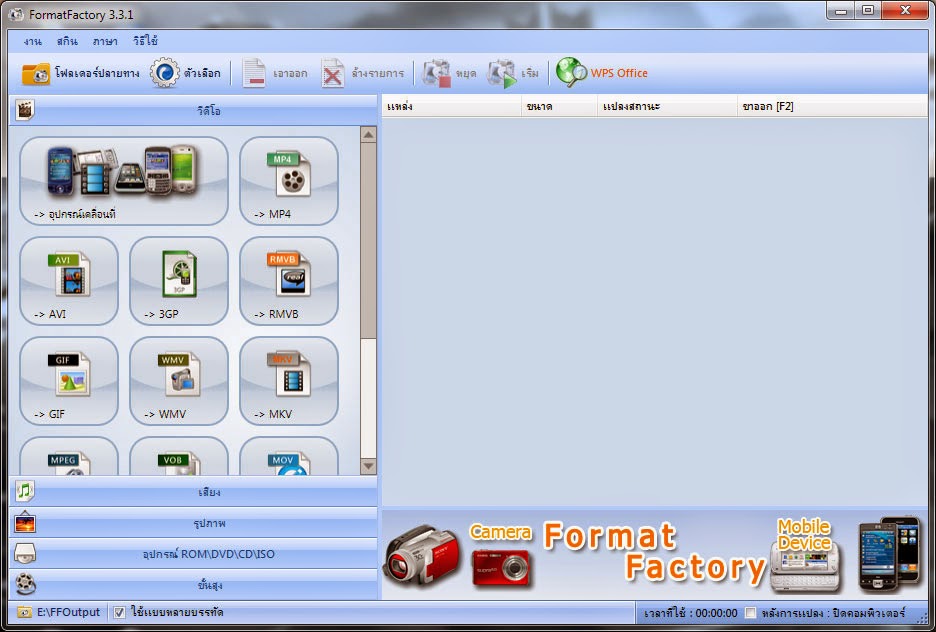Choose the -> MKV conversion tile
The height and width of the screenshot is (632, 936).
coord(289,381)
